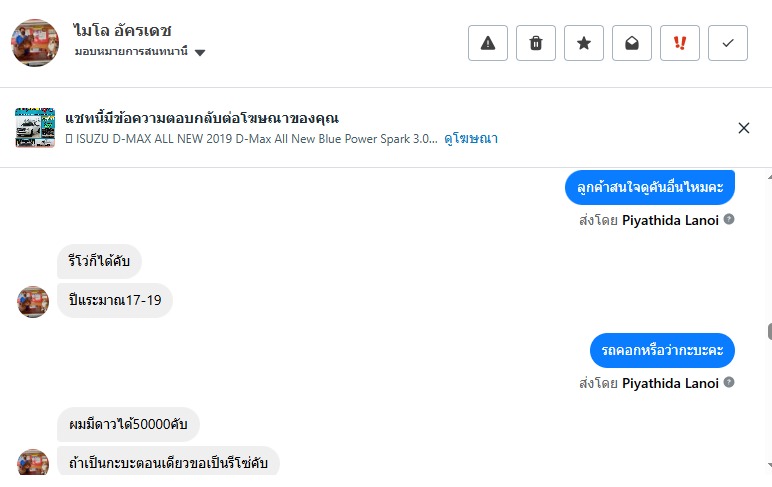Star this conversation as follow-up
The height and width of the screenshot is (487, 772).
coord(584,43)
